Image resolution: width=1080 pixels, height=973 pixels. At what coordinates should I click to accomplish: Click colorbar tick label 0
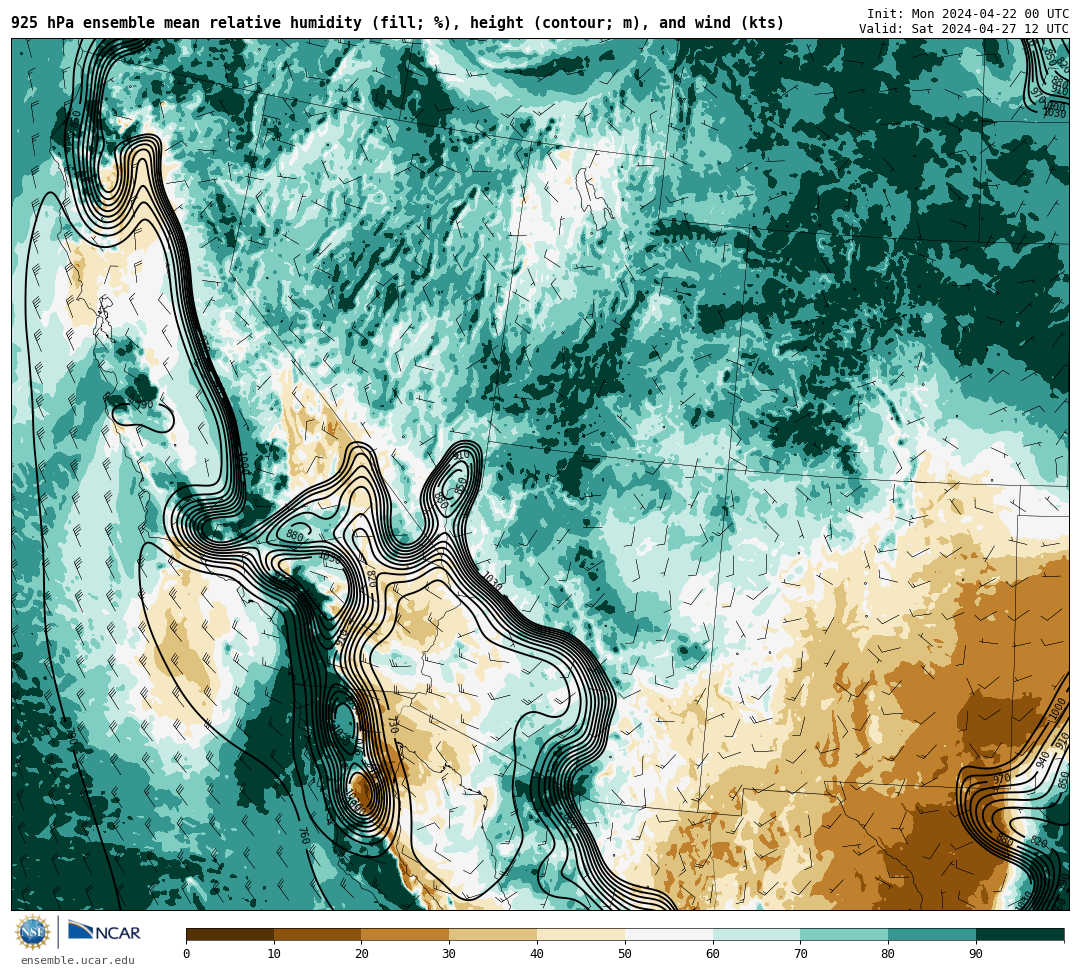tap(187, 954)
